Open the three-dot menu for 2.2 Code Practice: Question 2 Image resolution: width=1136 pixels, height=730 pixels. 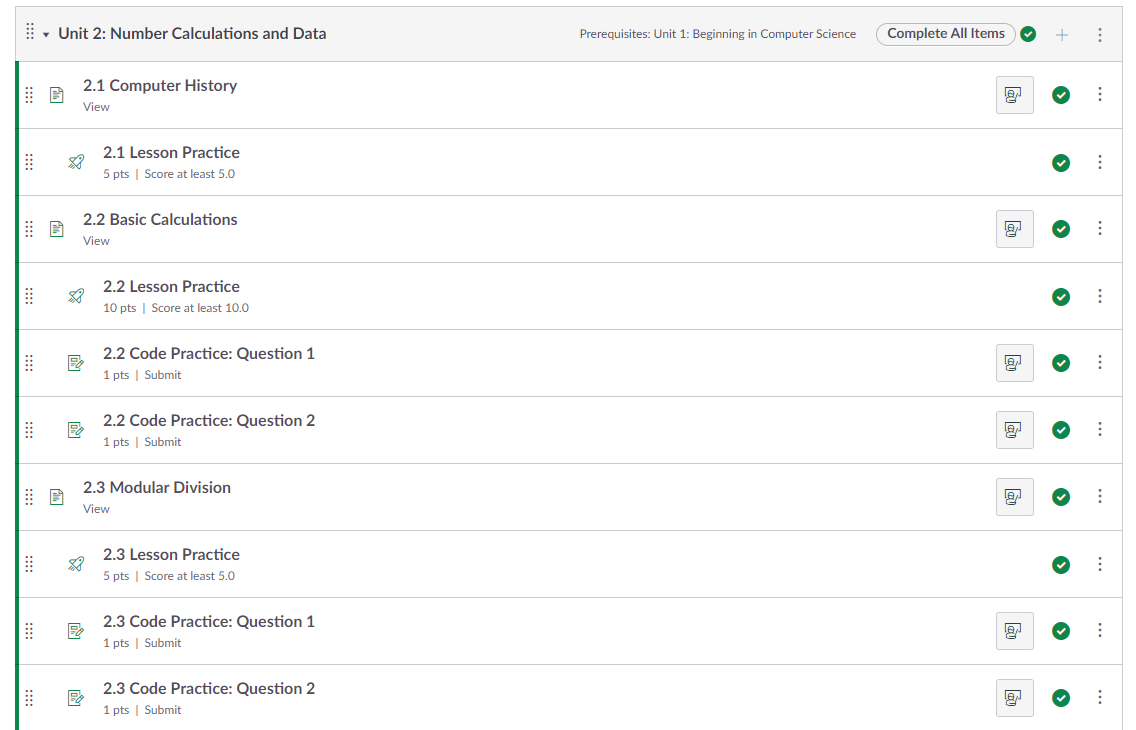coord(1100,430)
